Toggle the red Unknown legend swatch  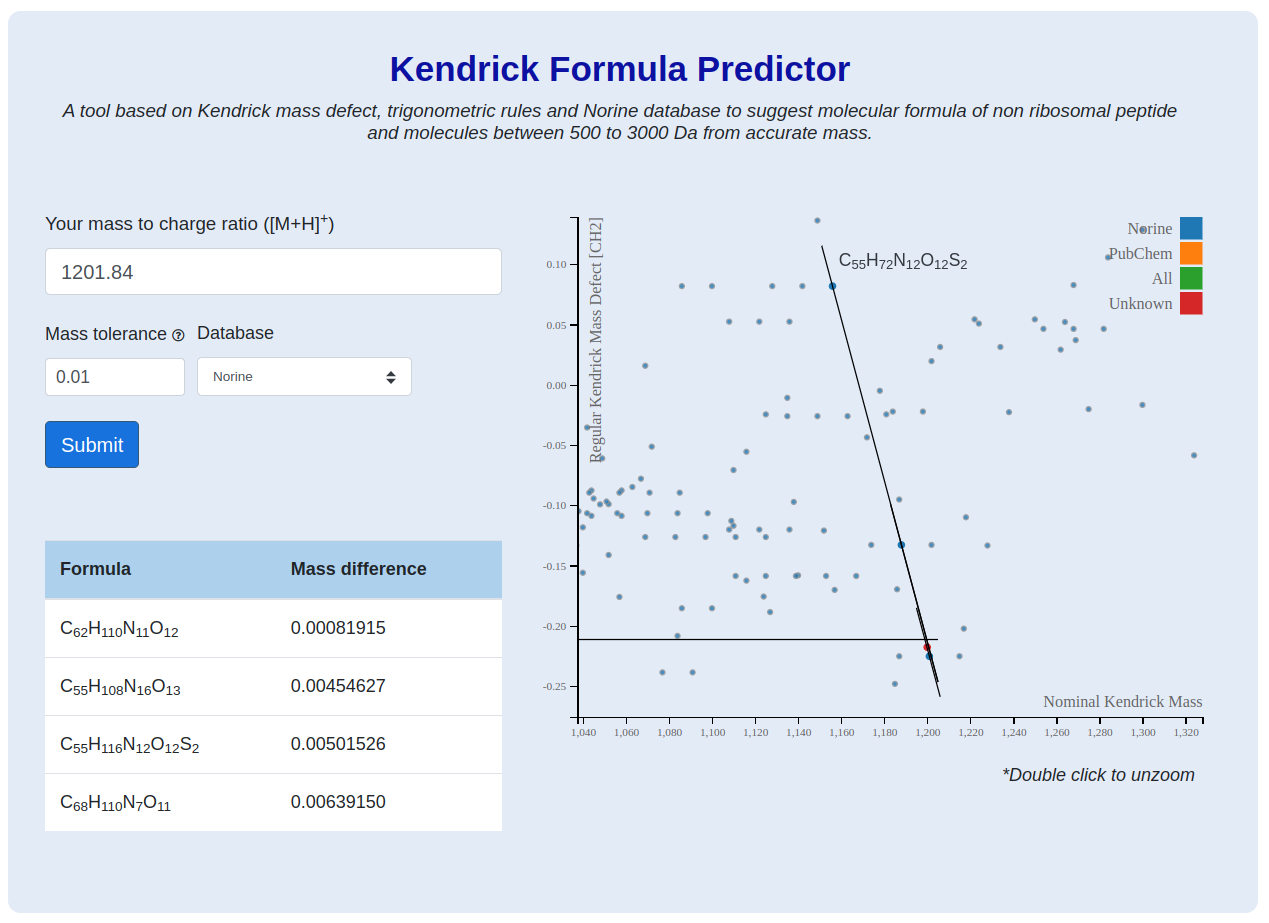1191,303
